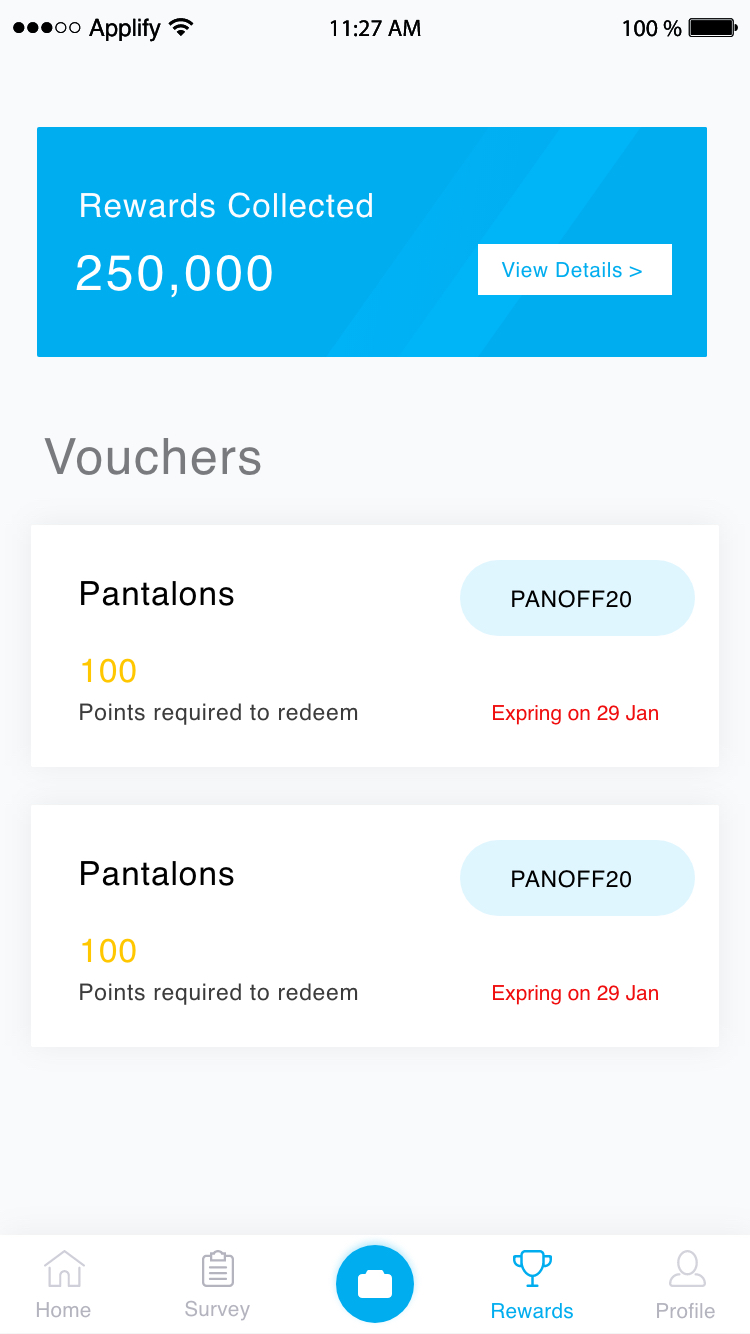The width and height of the screenshot is (750, 1334).
Task: Switch to the Survey tab label
Action: pyautogui.click(x=217, y=1309)
